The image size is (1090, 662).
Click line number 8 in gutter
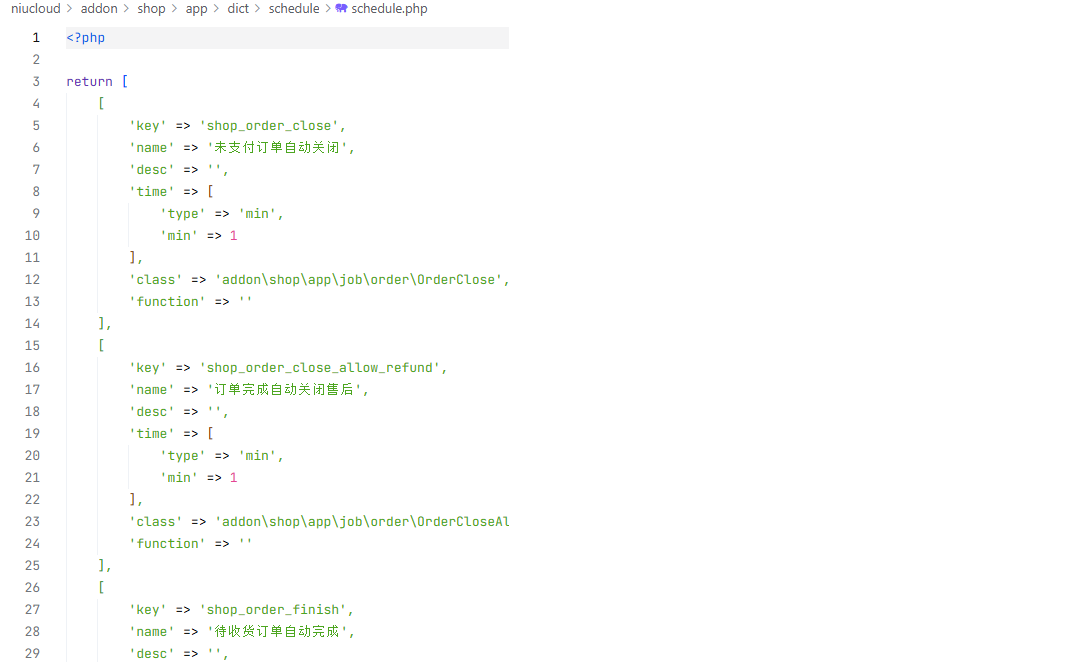36,191
